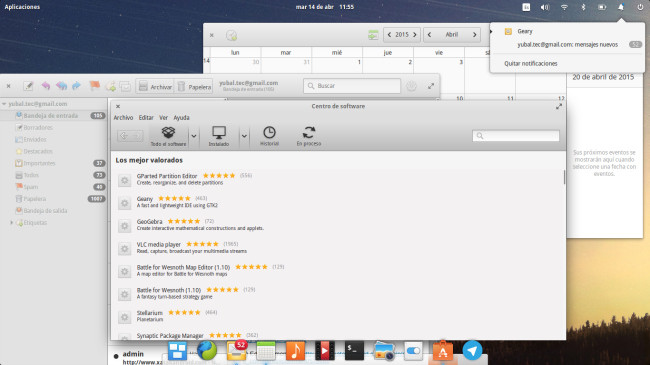Expand the Etiquetas tree node
This screenshot has height=365, width=650.
12,223
